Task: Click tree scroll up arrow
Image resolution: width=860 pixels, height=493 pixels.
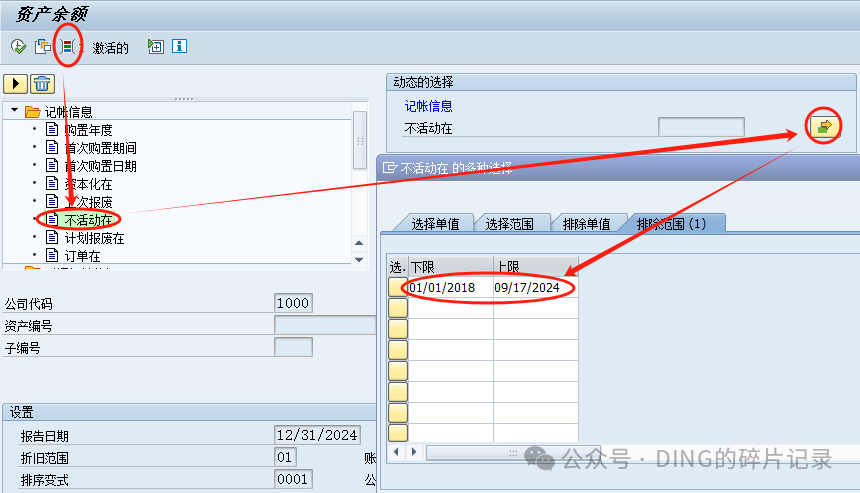Action: pyautogui.click(x=359, y=243)
